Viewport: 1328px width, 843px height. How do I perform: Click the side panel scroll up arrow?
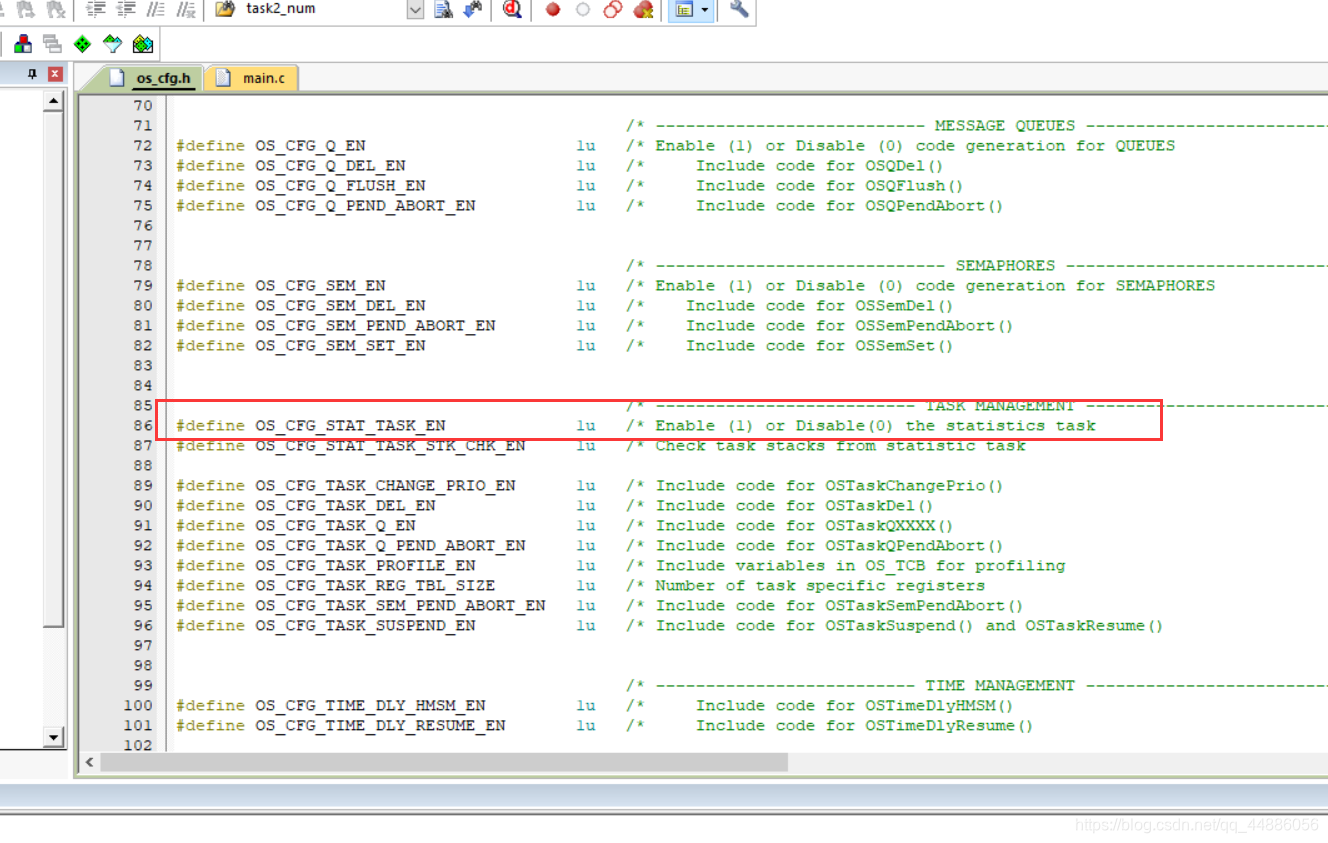[55, 101]
